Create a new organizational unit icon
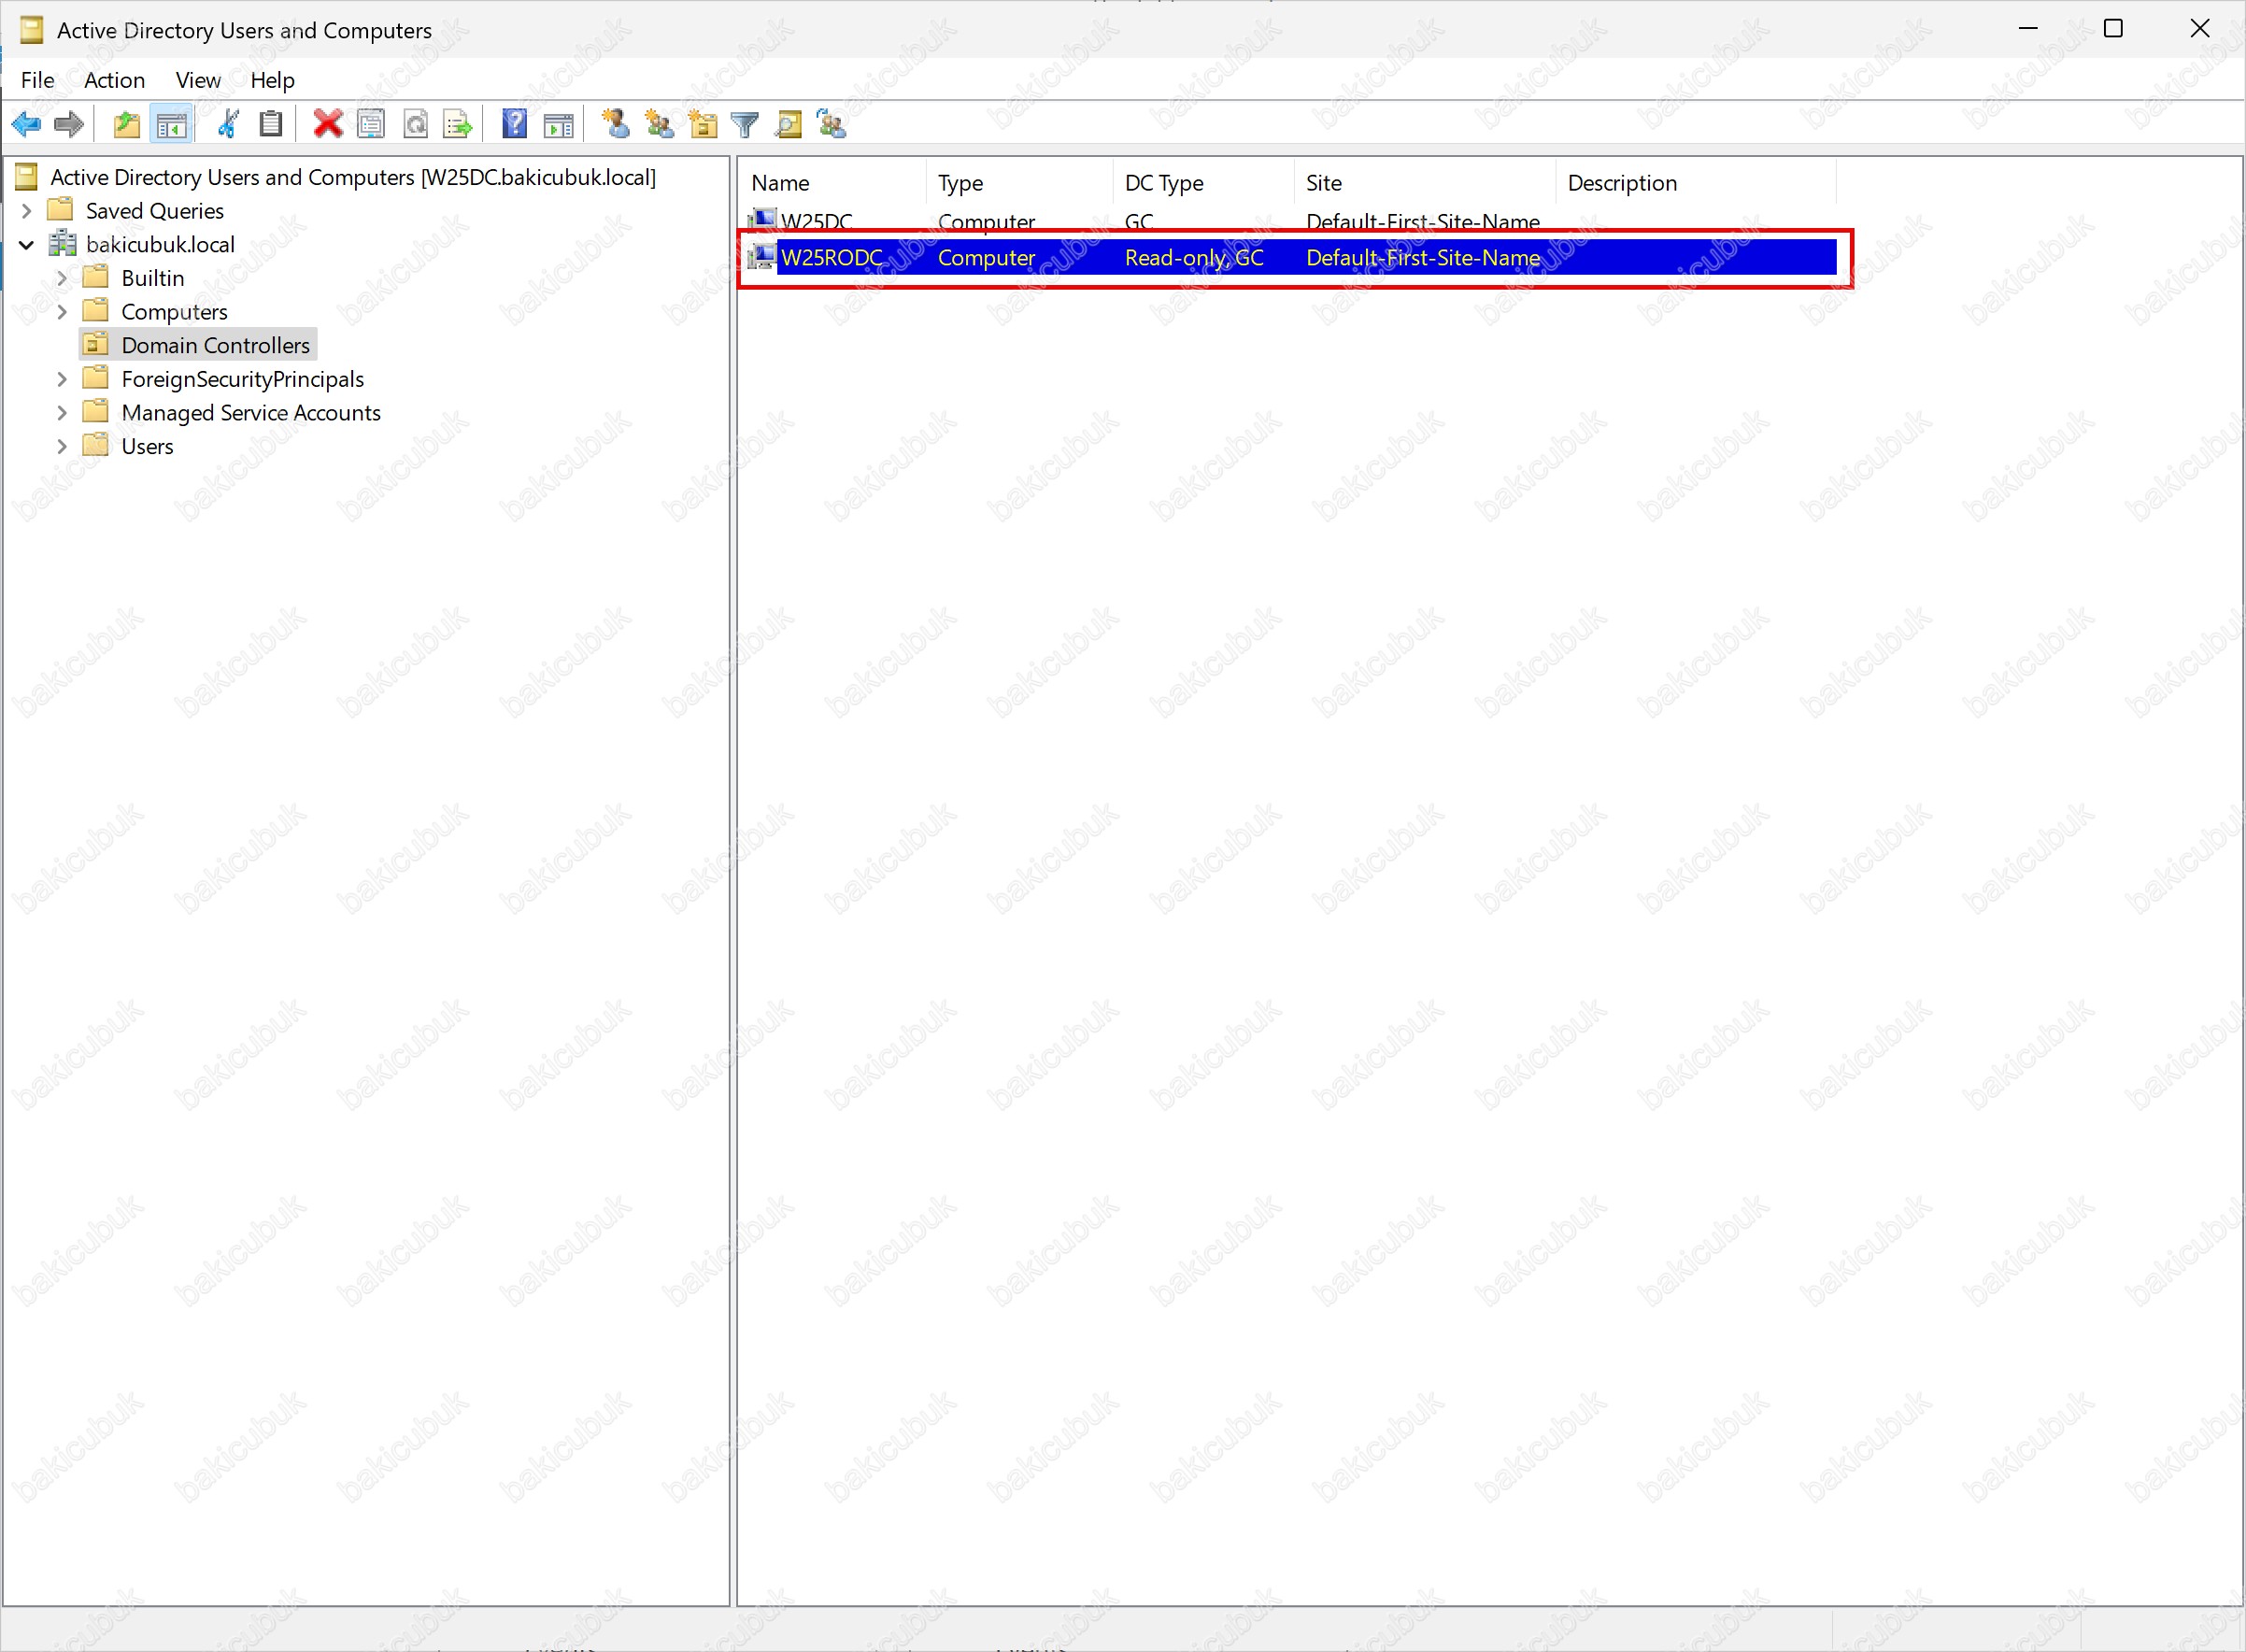This screenshot has width=2246, height=1652. 703,124
